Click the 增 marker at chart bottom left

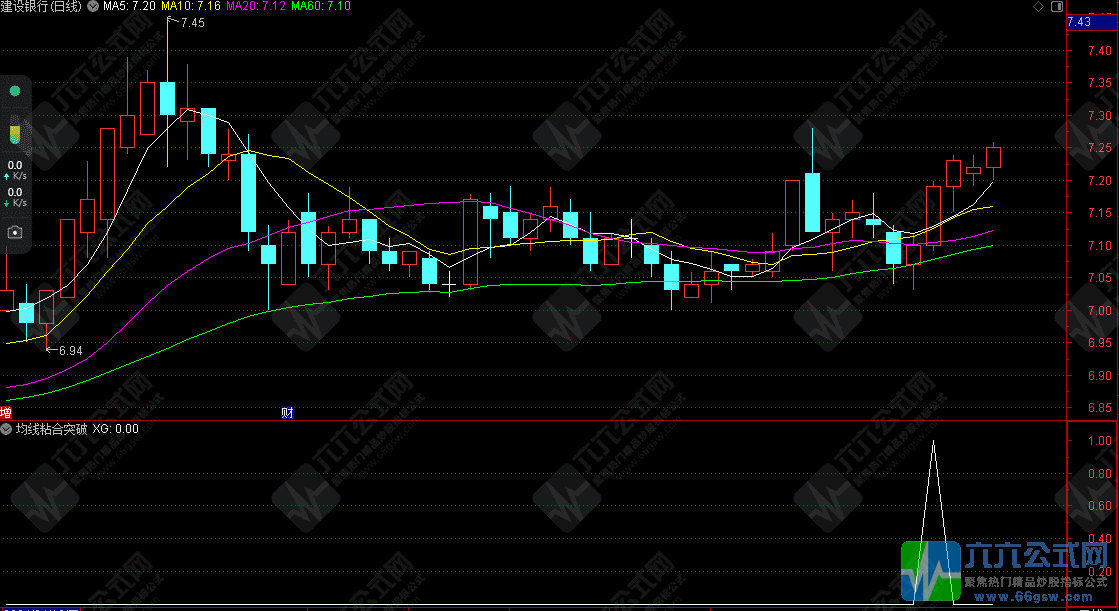point(6,413)
